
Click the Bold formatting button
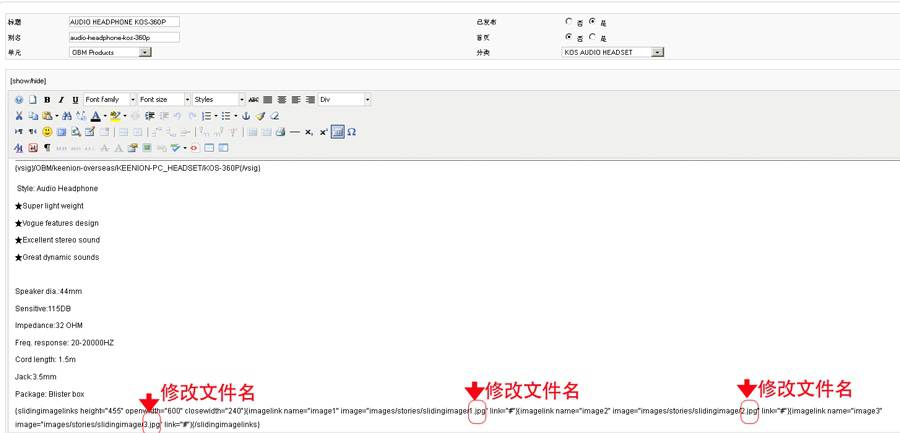coord(47,99)
